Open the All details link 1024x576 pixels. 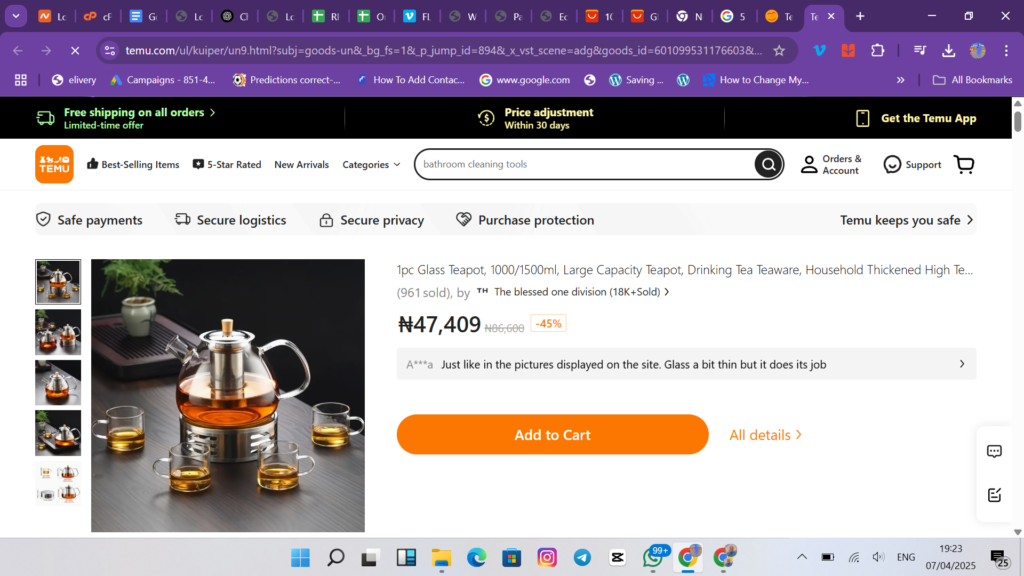(765, 435)
